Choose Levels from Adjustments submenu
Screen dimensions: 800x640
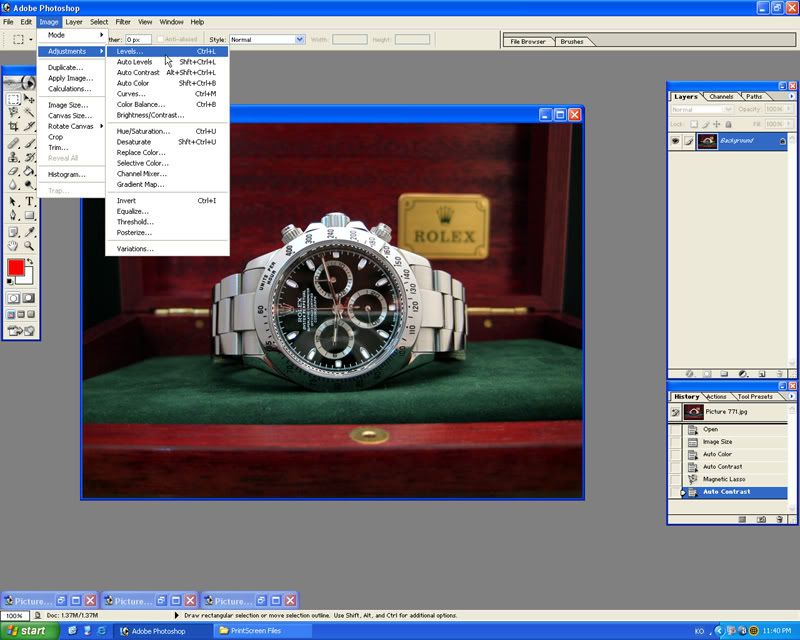tap(167, 52)
